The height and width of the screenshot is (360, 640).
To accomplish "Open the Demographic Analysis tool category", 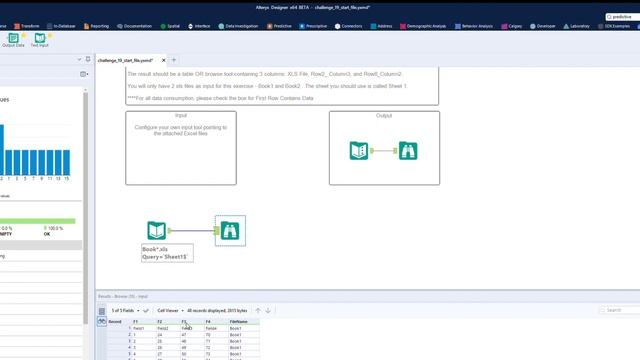I will [423, 26].
